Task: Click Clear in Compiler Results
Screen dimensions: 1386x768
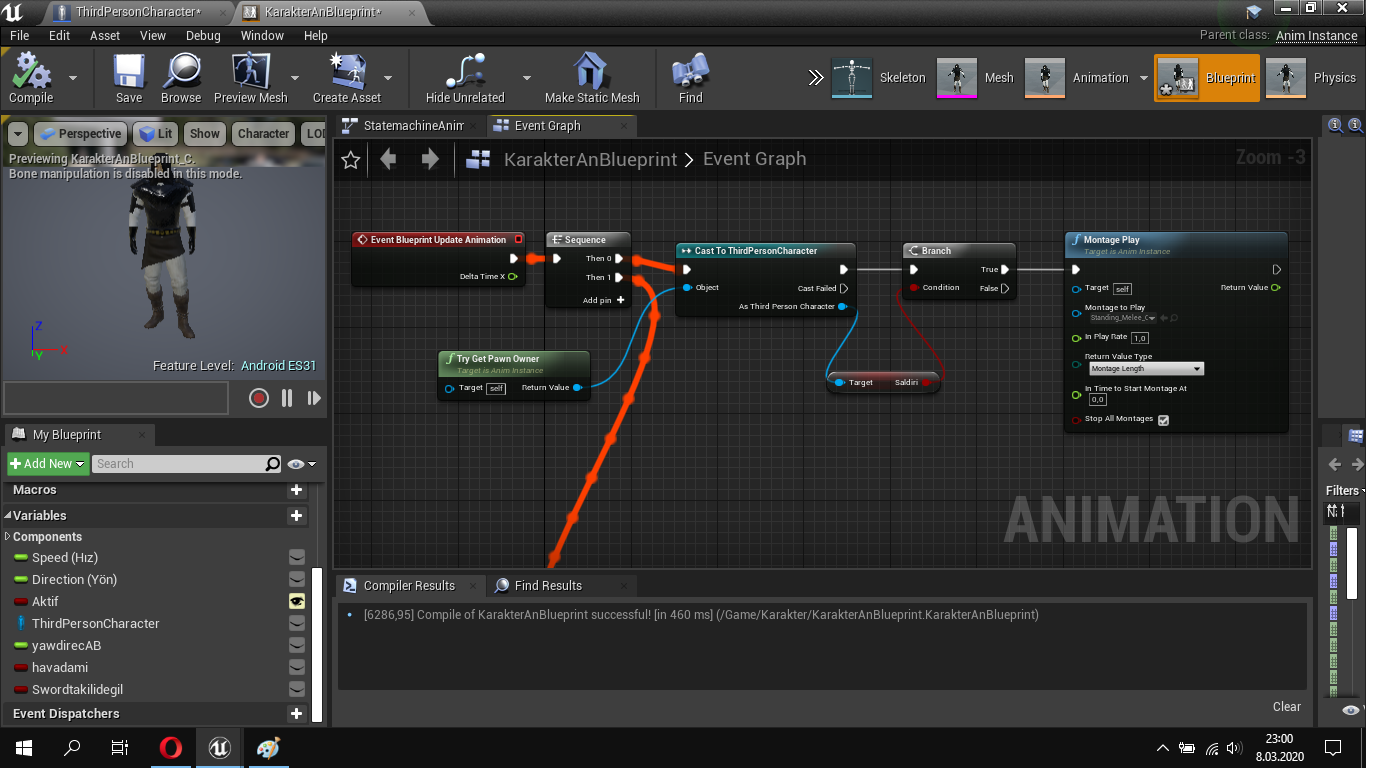Action: [1287, 706]
